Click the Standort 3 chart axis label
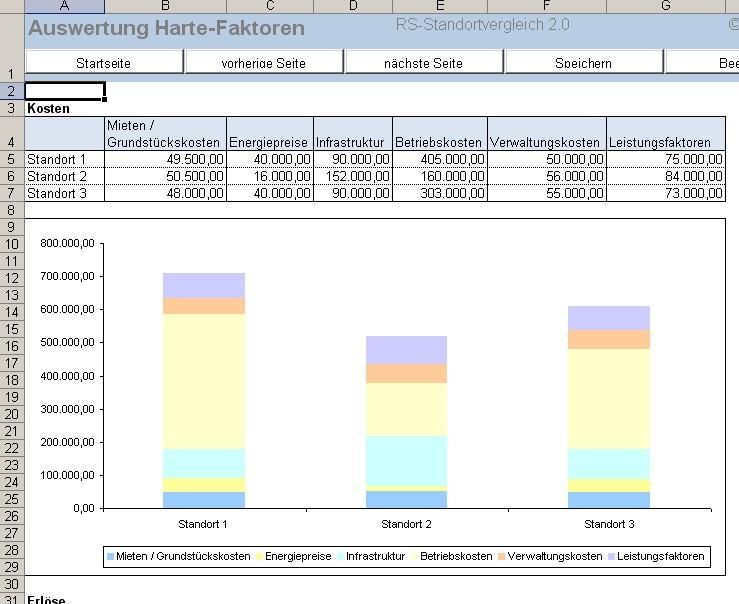This screenshot has width=739, height=604. (x=609, y=524)
